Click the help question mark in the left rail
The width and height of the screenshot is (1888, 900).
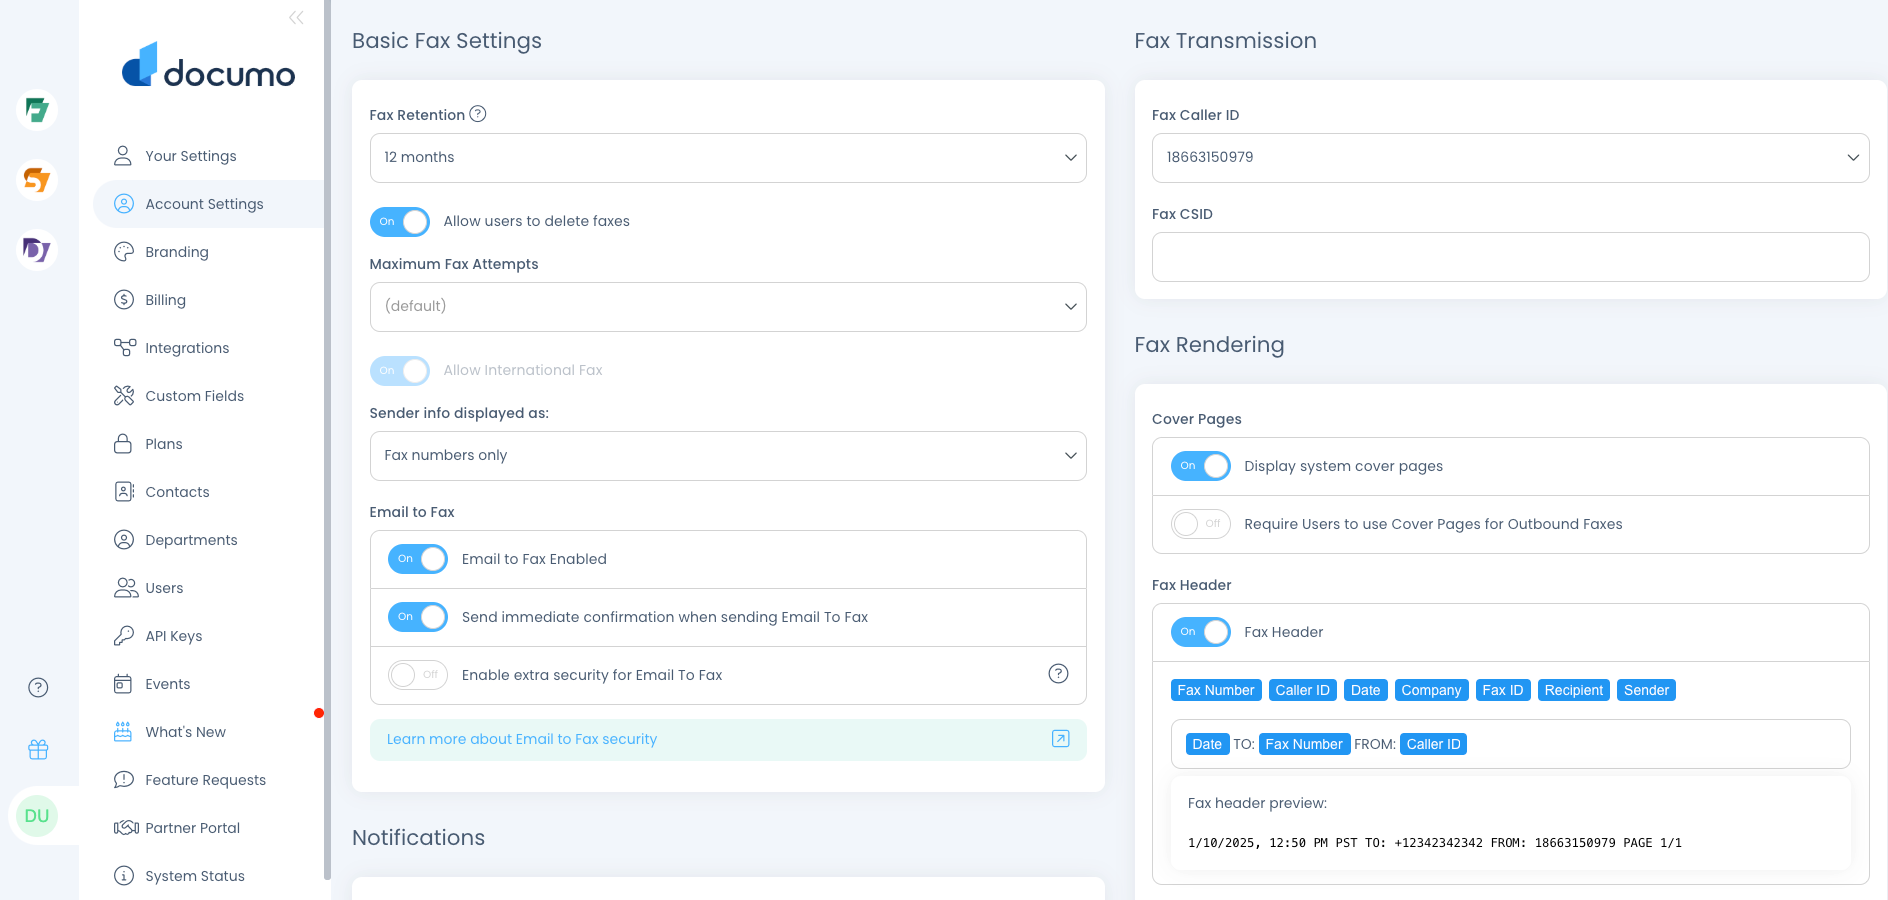pos(38,687)
